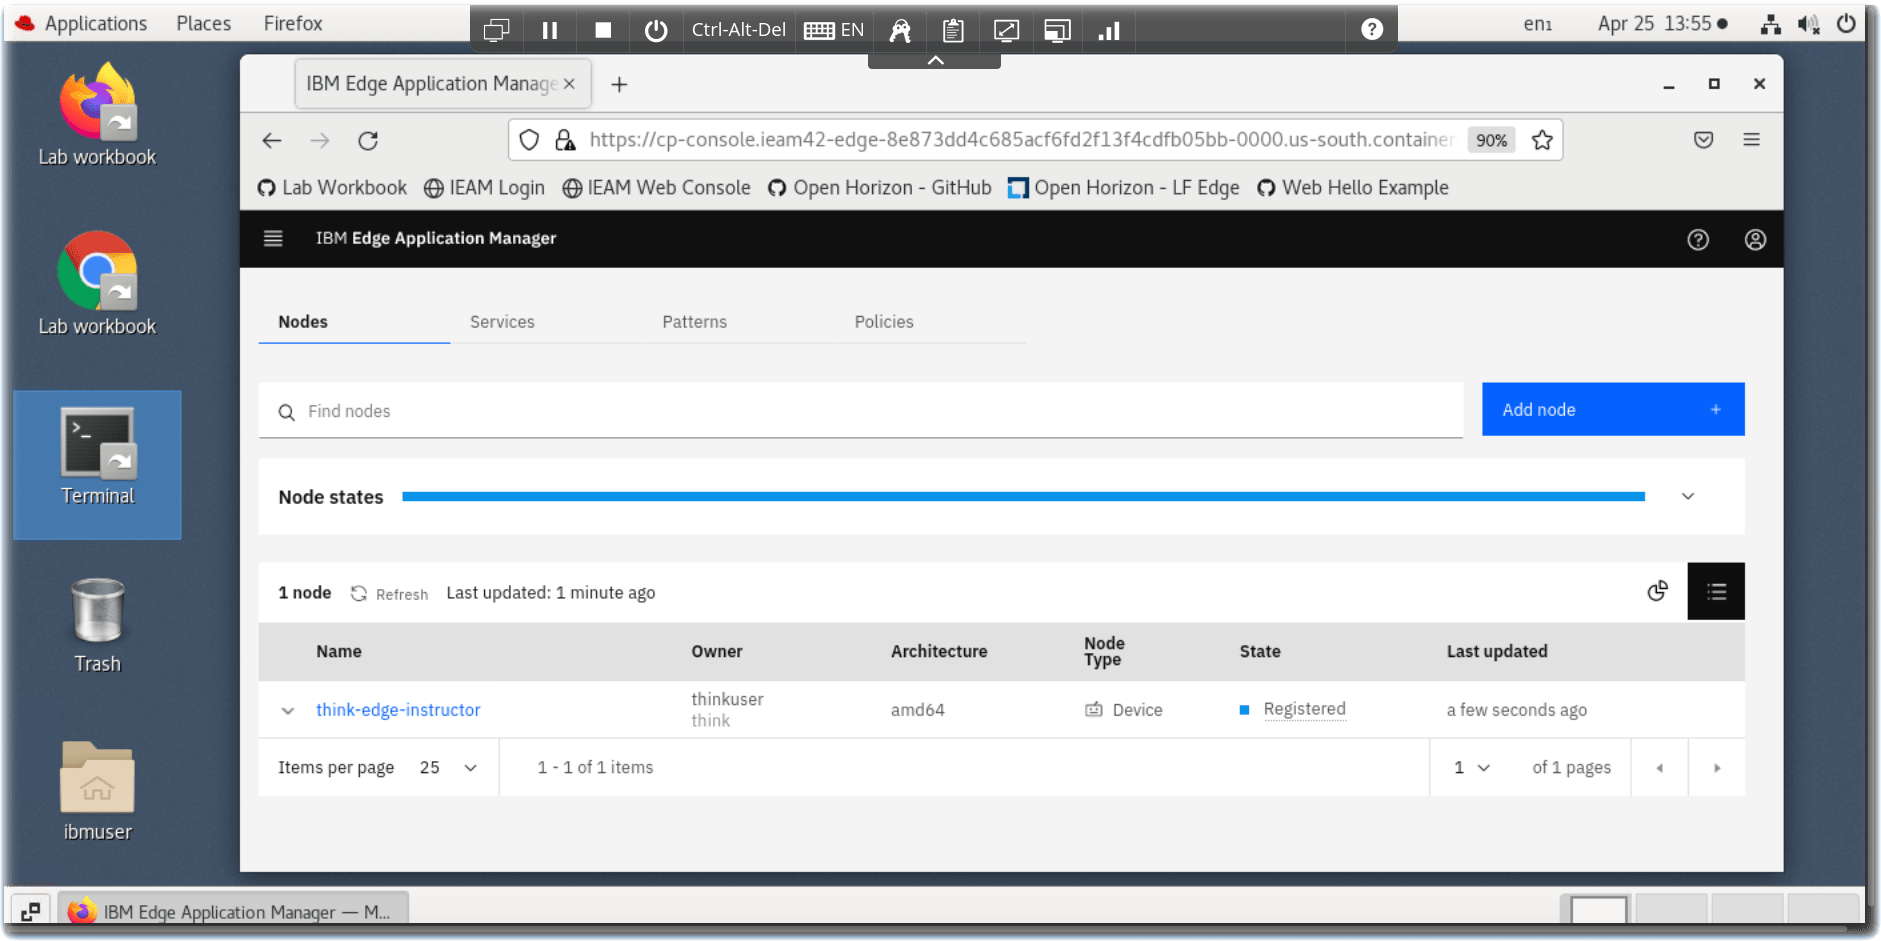Click the fullscreen resize icon in remote toolbar
The image size is (1881, 941).
pos(1006,30)
